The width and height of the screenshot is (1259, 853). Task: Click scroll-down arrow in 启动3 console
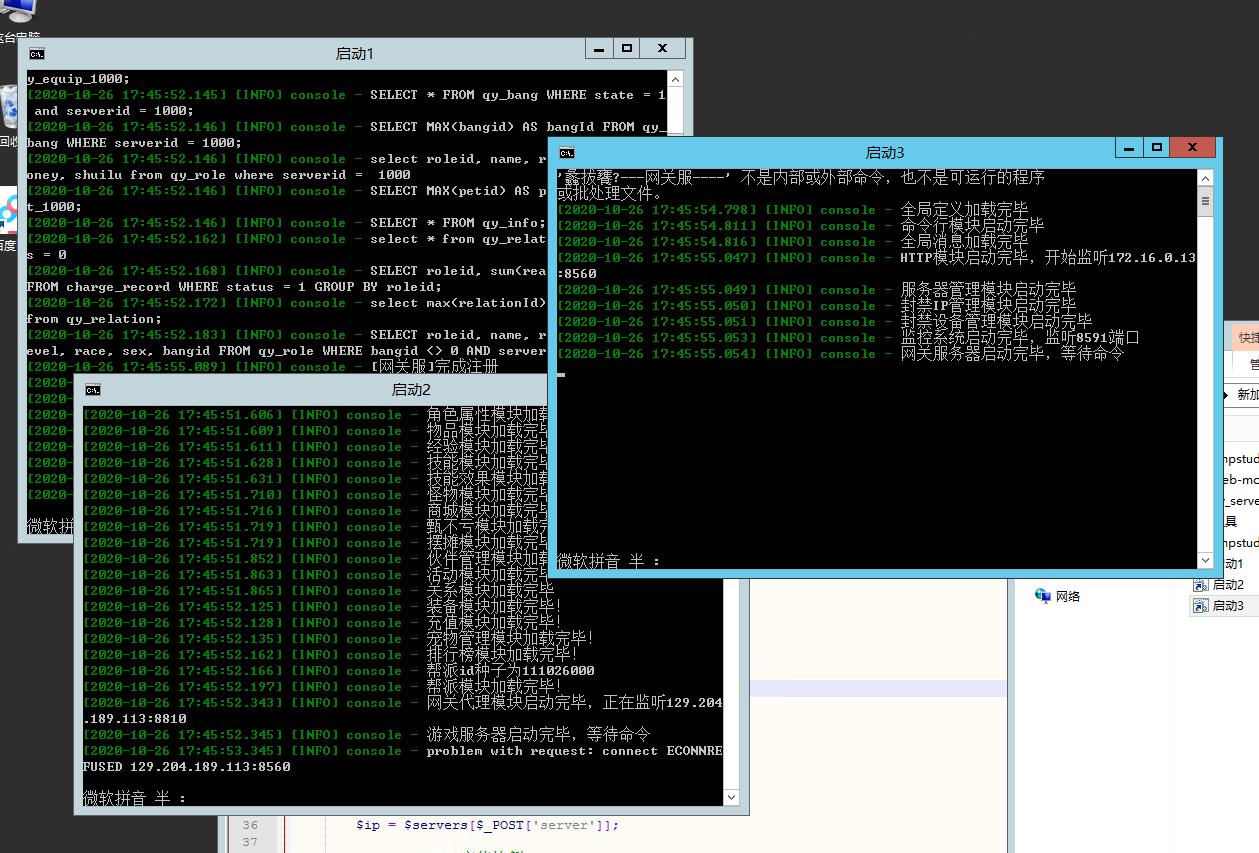click(x=1205, y=561)
